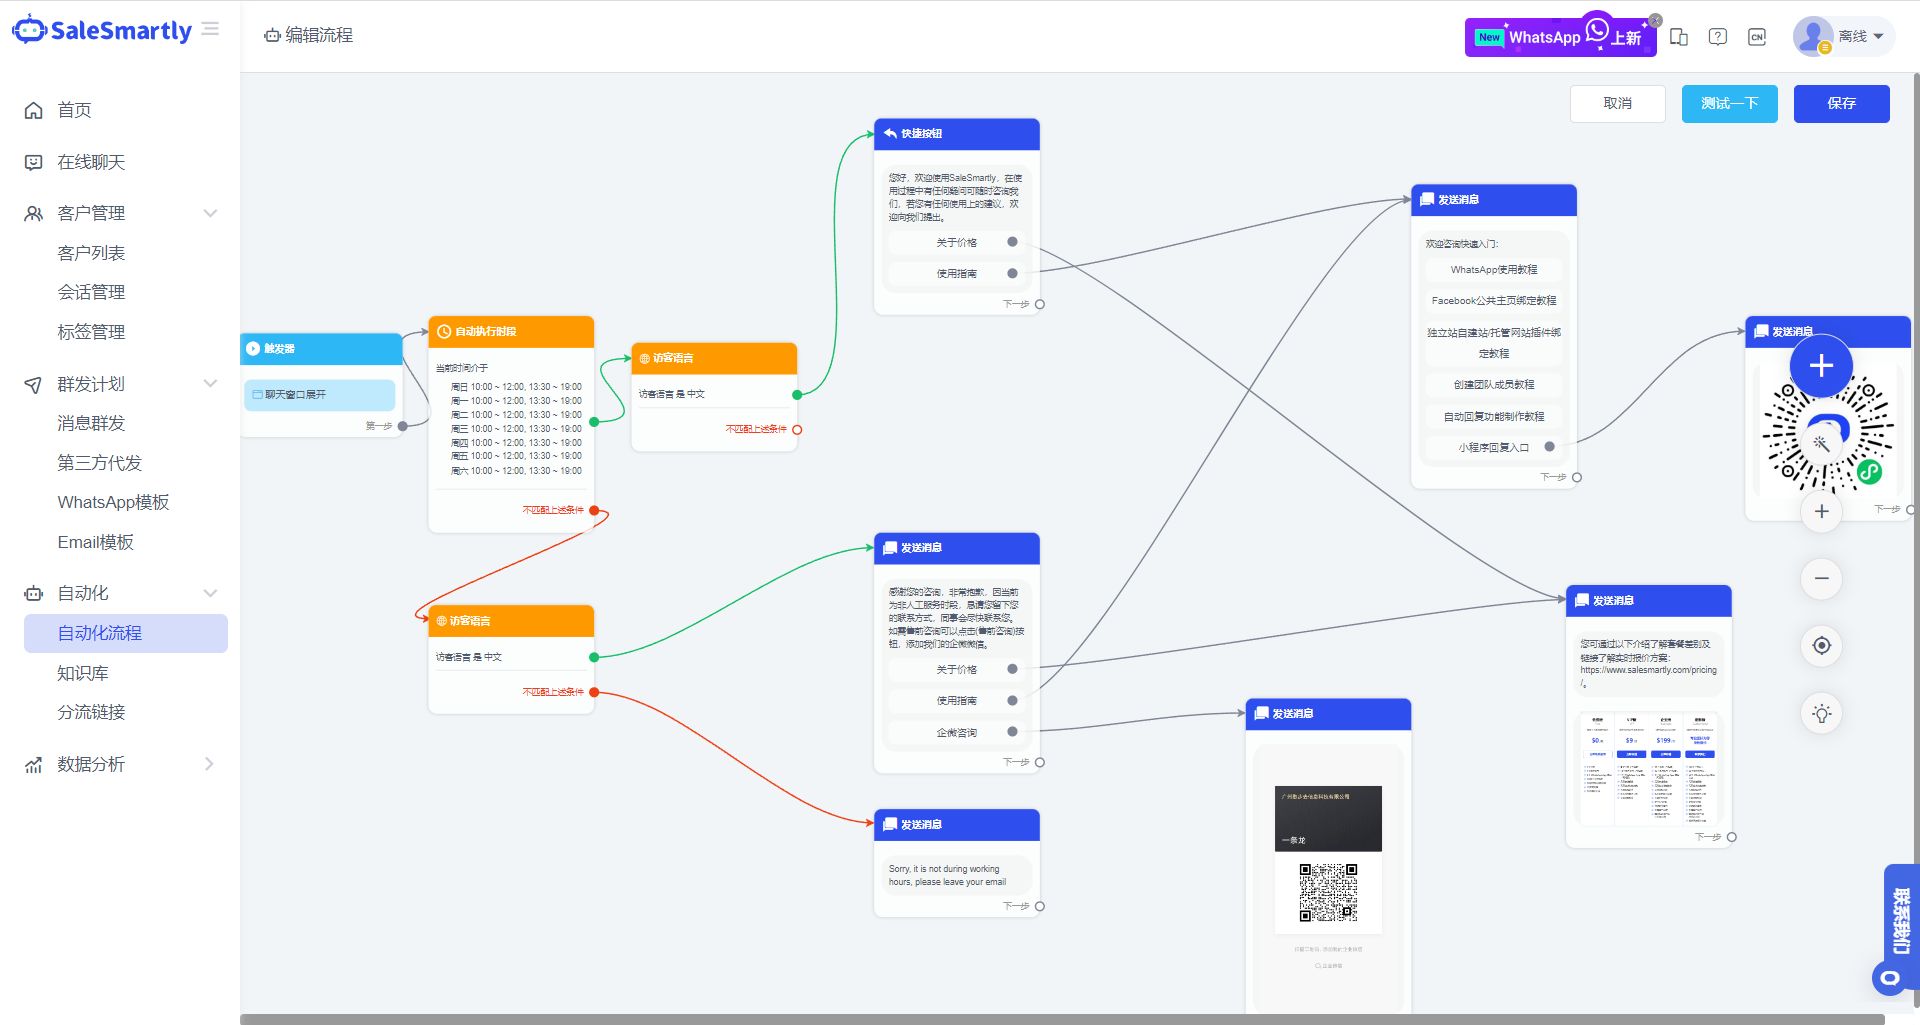Viewport: 1920px width, 1025px height.
Task: Click the 使用指南 option in 快捷按钮 node
Action: tap(956, 273)
